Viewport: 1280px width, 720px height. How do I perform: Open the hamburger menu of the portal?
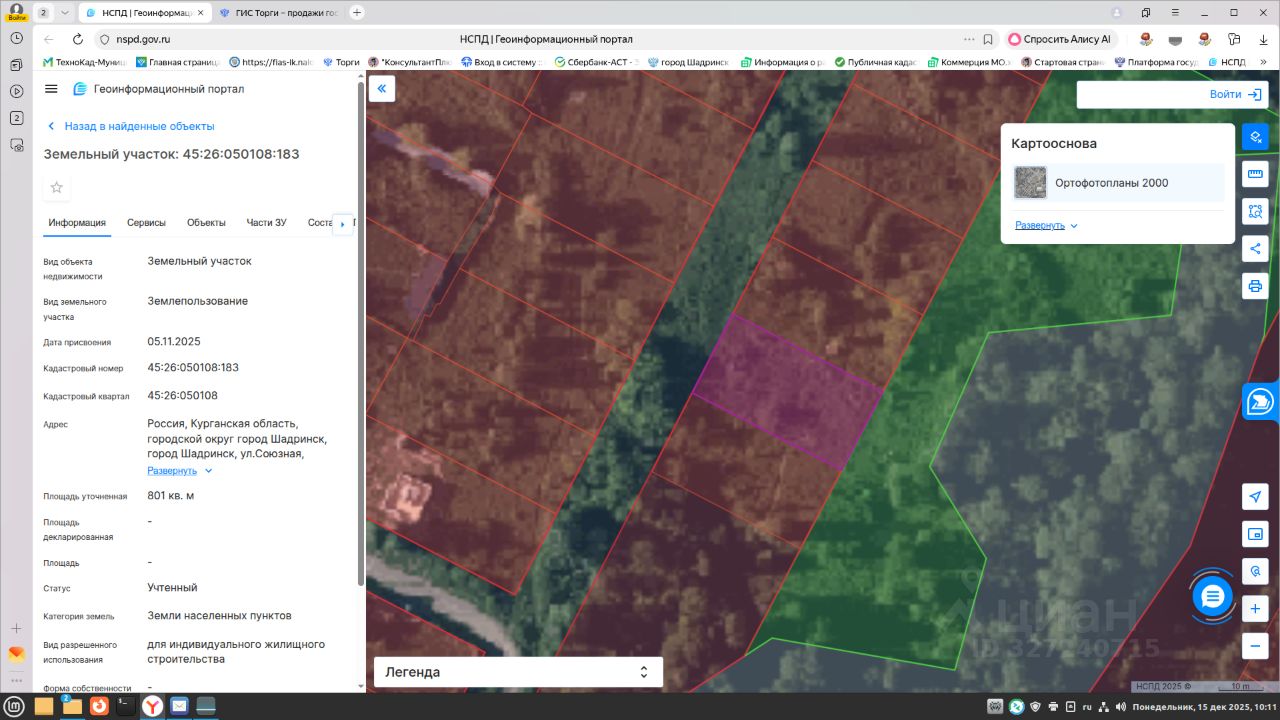52,89
